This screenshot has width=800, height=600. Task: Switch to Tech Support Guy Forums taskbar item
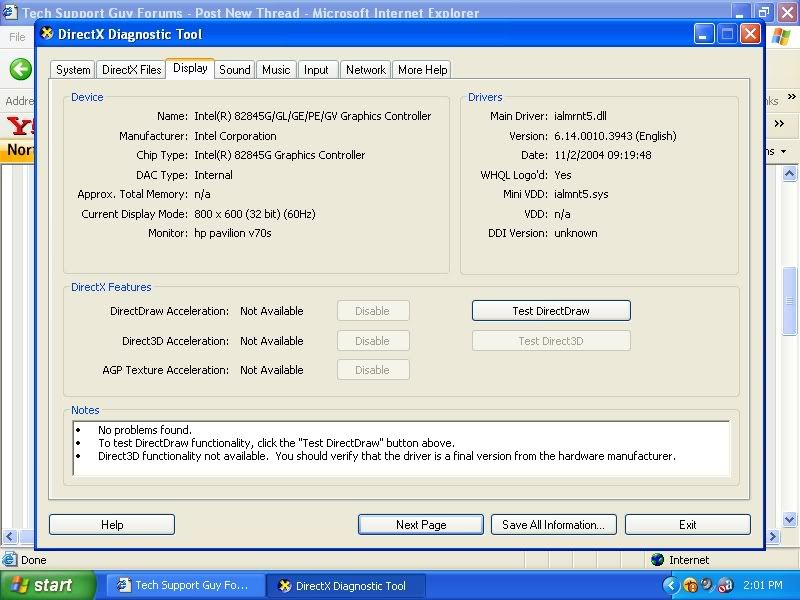pos(186,585)
